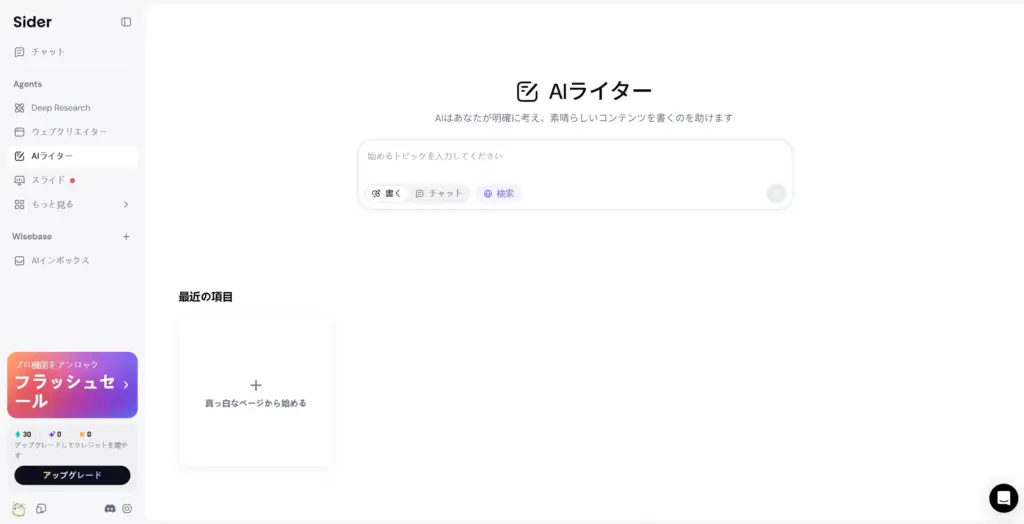Click the Sider logo
Viewport: 1024px width, 524px height.
coord(33,22)
